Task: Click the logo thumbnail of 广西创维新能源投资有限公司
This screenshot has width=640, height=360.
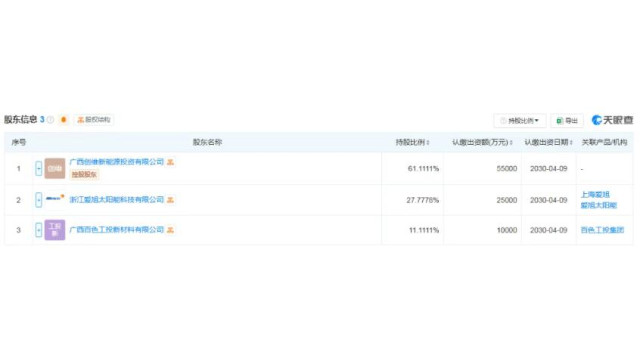Action: tap(55, 169)
